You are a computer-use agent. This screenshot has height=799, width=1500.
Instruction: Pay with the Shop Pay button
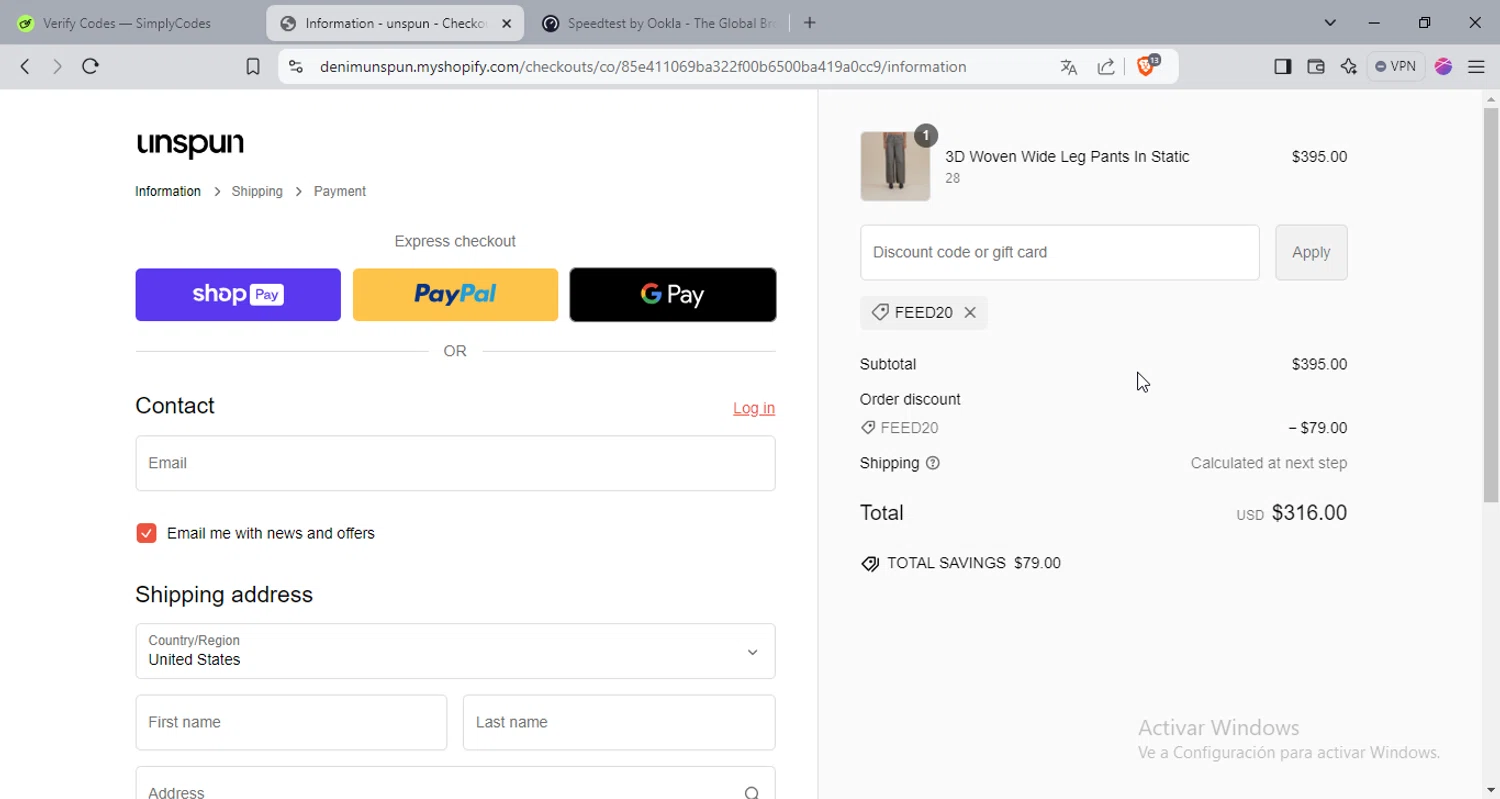(238, 294)
